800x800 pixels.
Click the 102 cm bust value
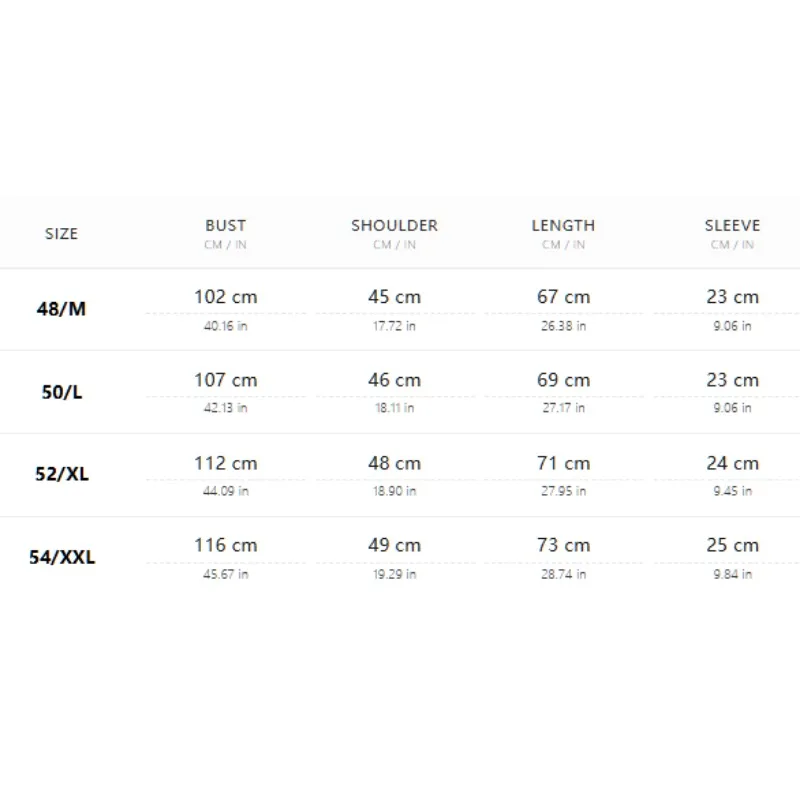226,296
